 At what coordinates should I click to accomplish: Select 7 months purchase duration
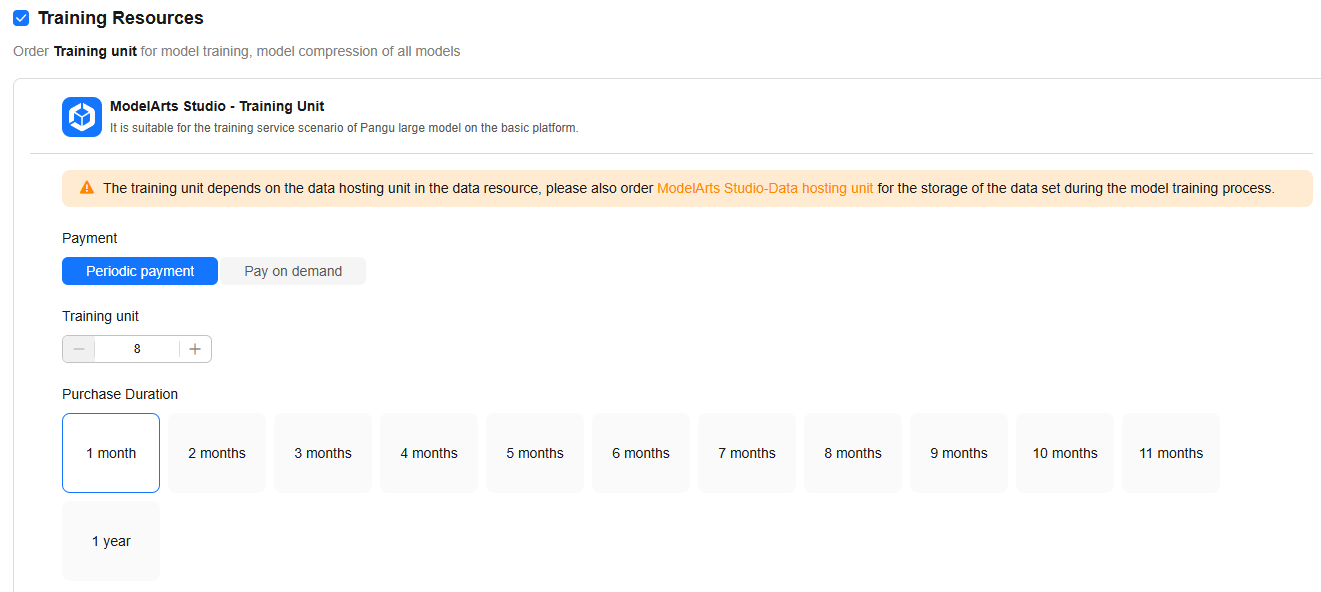pyautogui.click(x=747, y=453)
